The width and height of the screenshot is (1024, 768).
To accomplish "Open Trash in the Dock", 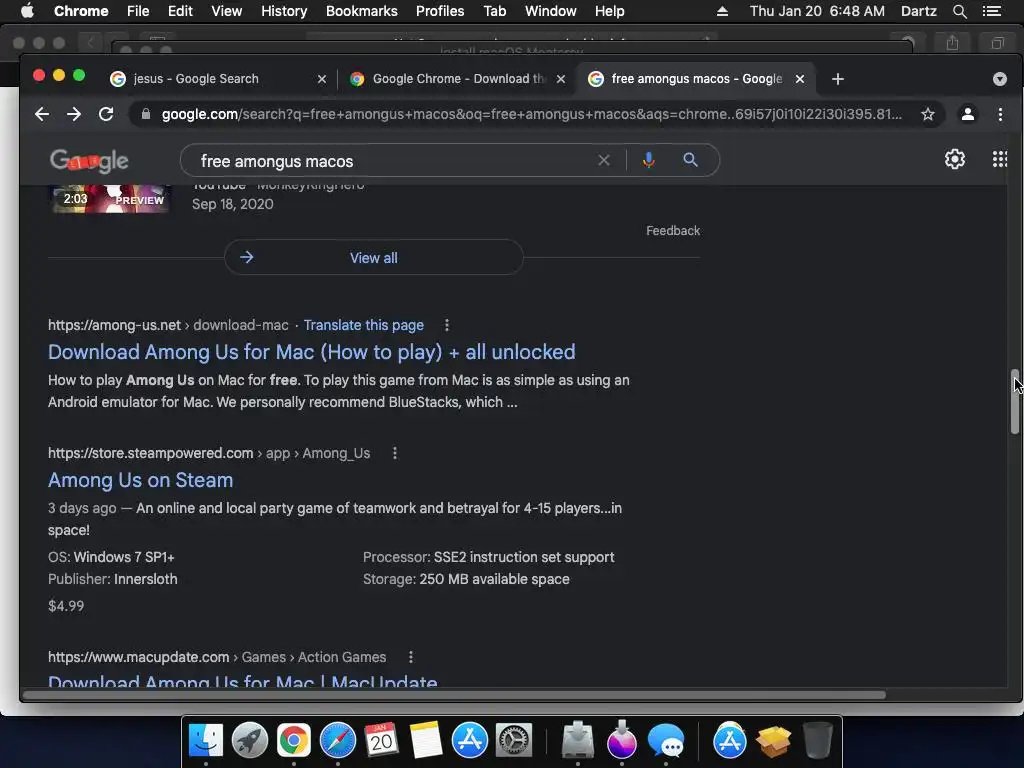I will point(817,741).
